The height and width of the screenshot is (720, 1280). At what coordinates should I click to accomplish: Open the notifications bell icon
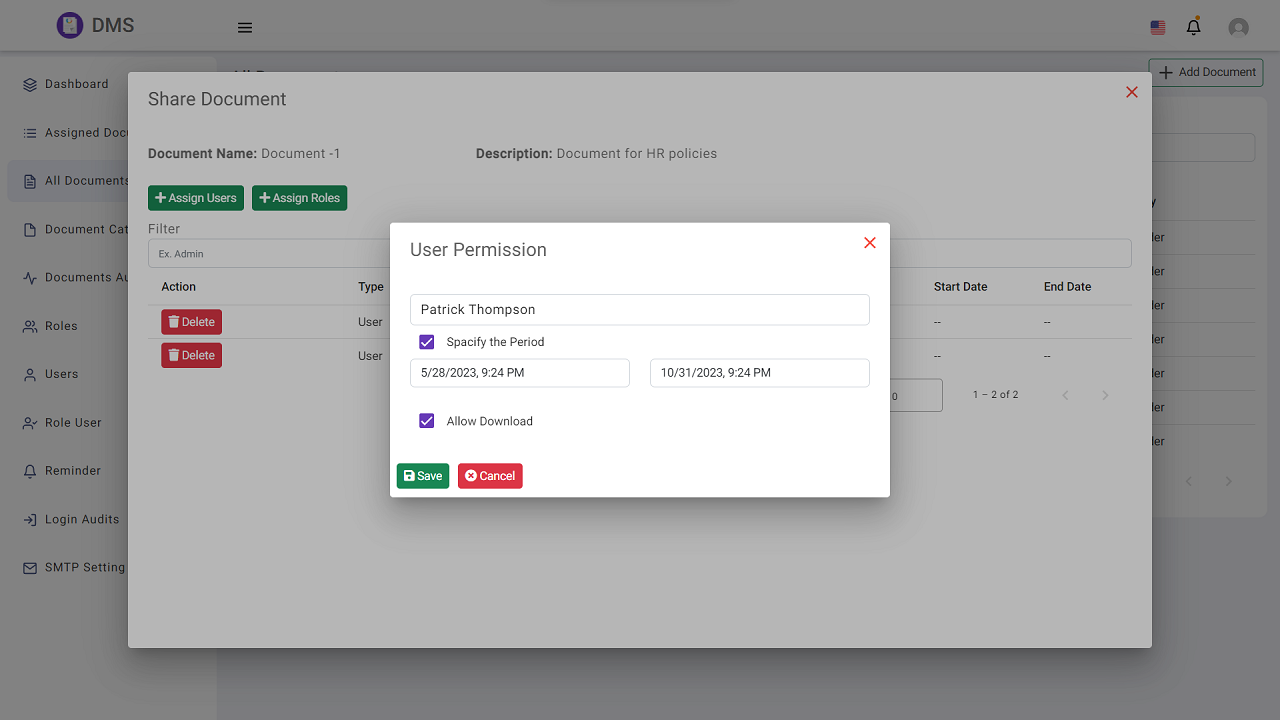coord(1193,27)
